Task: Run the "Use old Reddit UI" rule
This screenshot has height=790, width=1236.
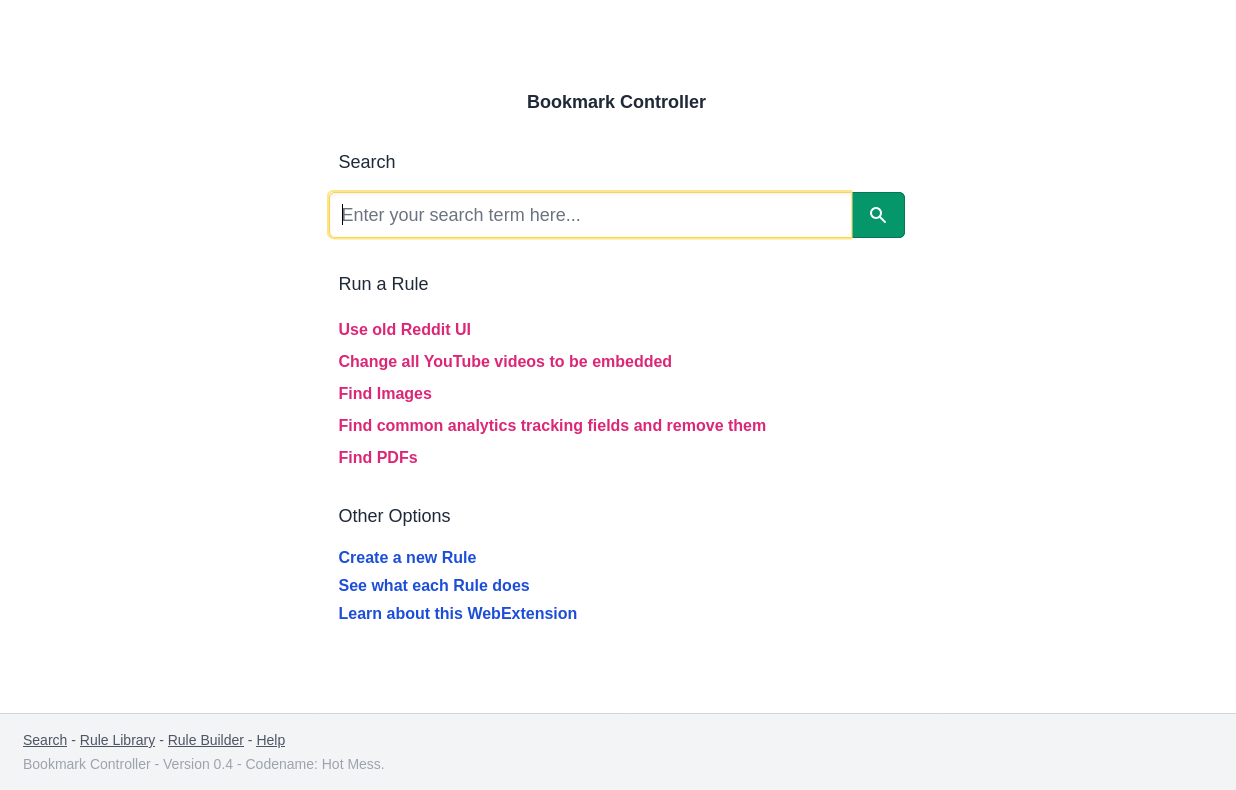Action: point(404,329)
